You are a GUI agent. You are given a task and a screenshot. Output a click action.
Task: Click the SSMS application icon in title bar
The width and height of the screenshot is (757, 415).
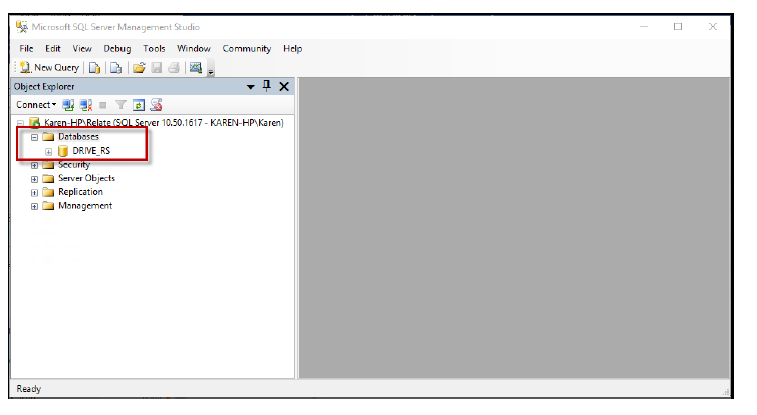(x=22, y=27)
